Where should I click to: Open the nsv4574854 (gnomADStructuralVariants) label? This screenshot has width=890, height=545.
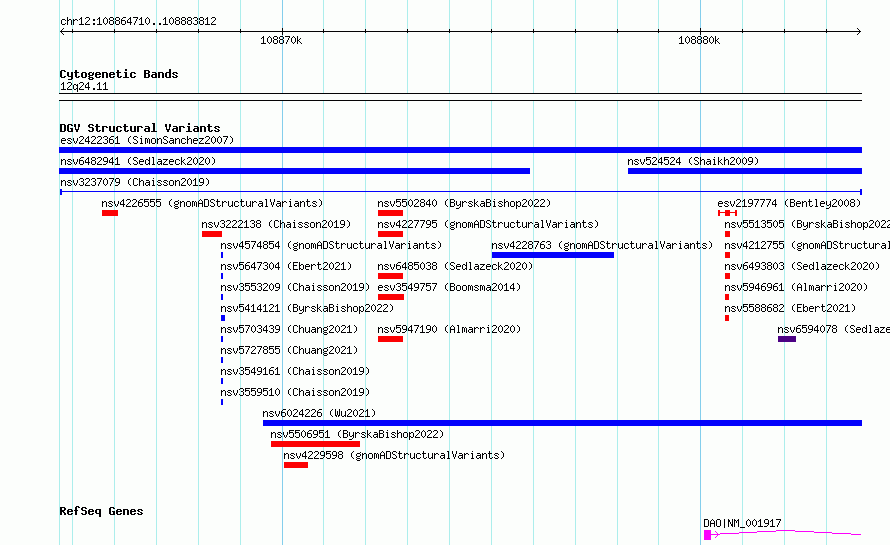point(331,245)
